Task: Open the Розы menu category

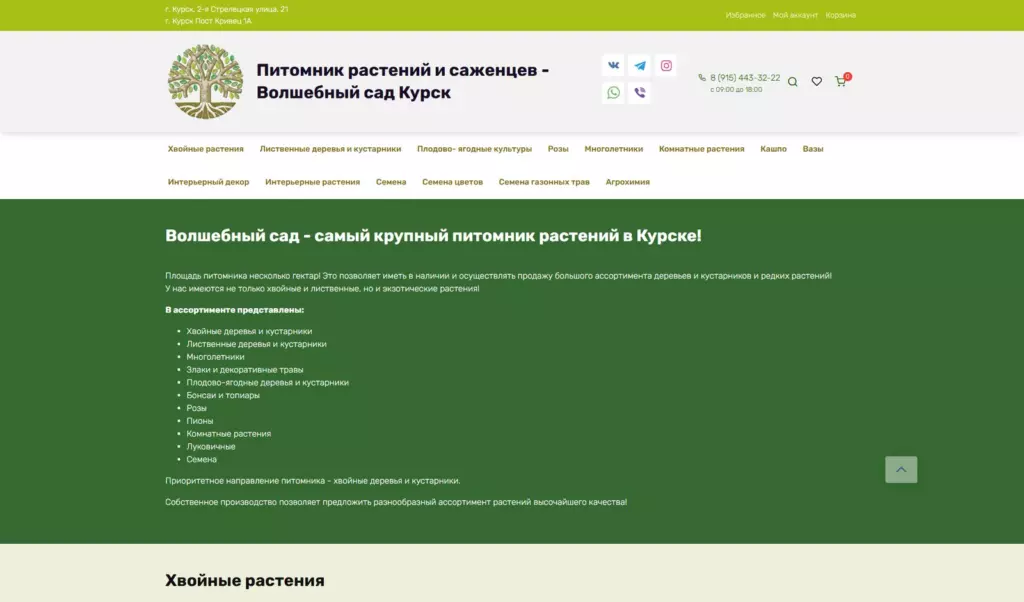Action: tap(558, 149)
